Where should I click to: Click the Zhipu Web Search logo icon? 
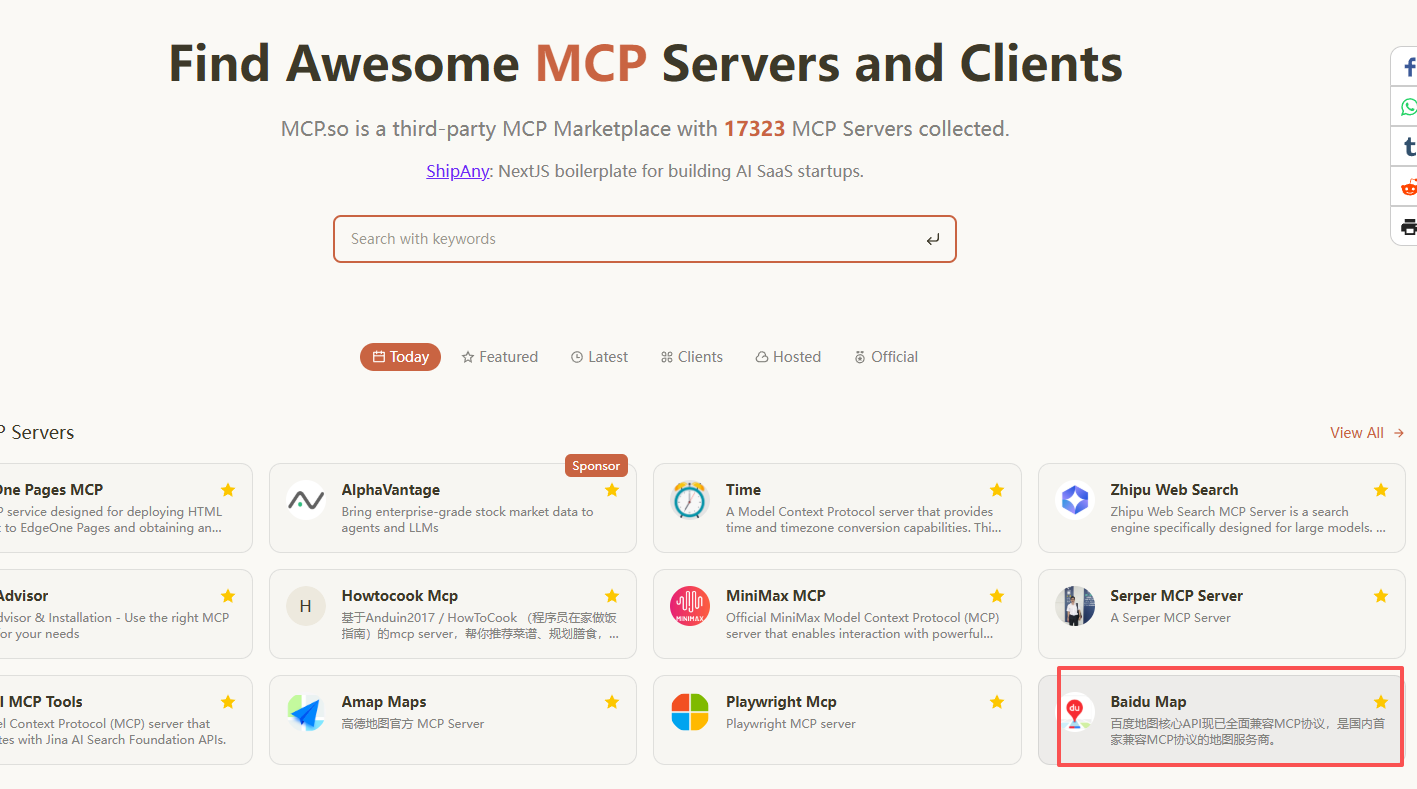[x=1075, y=500]
